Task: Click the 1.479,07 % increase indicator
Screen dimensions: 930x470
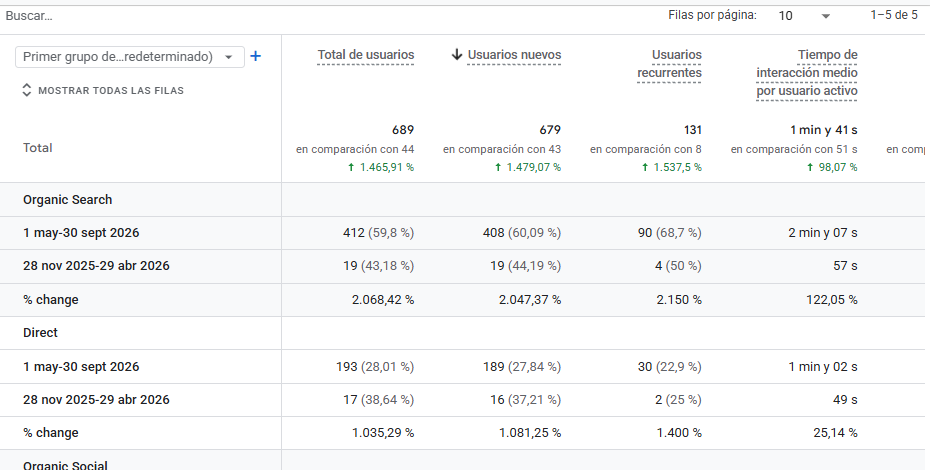Action: tap(528, 167)
